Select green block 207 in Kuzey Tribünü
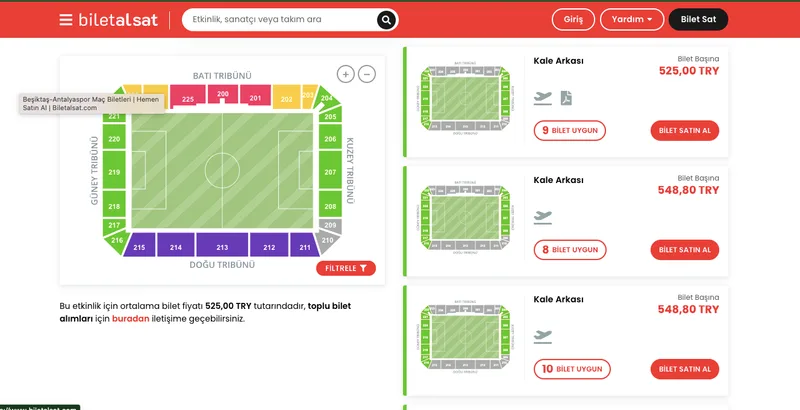The width and height of the screenshot is (800, 410). pos(330,170)
